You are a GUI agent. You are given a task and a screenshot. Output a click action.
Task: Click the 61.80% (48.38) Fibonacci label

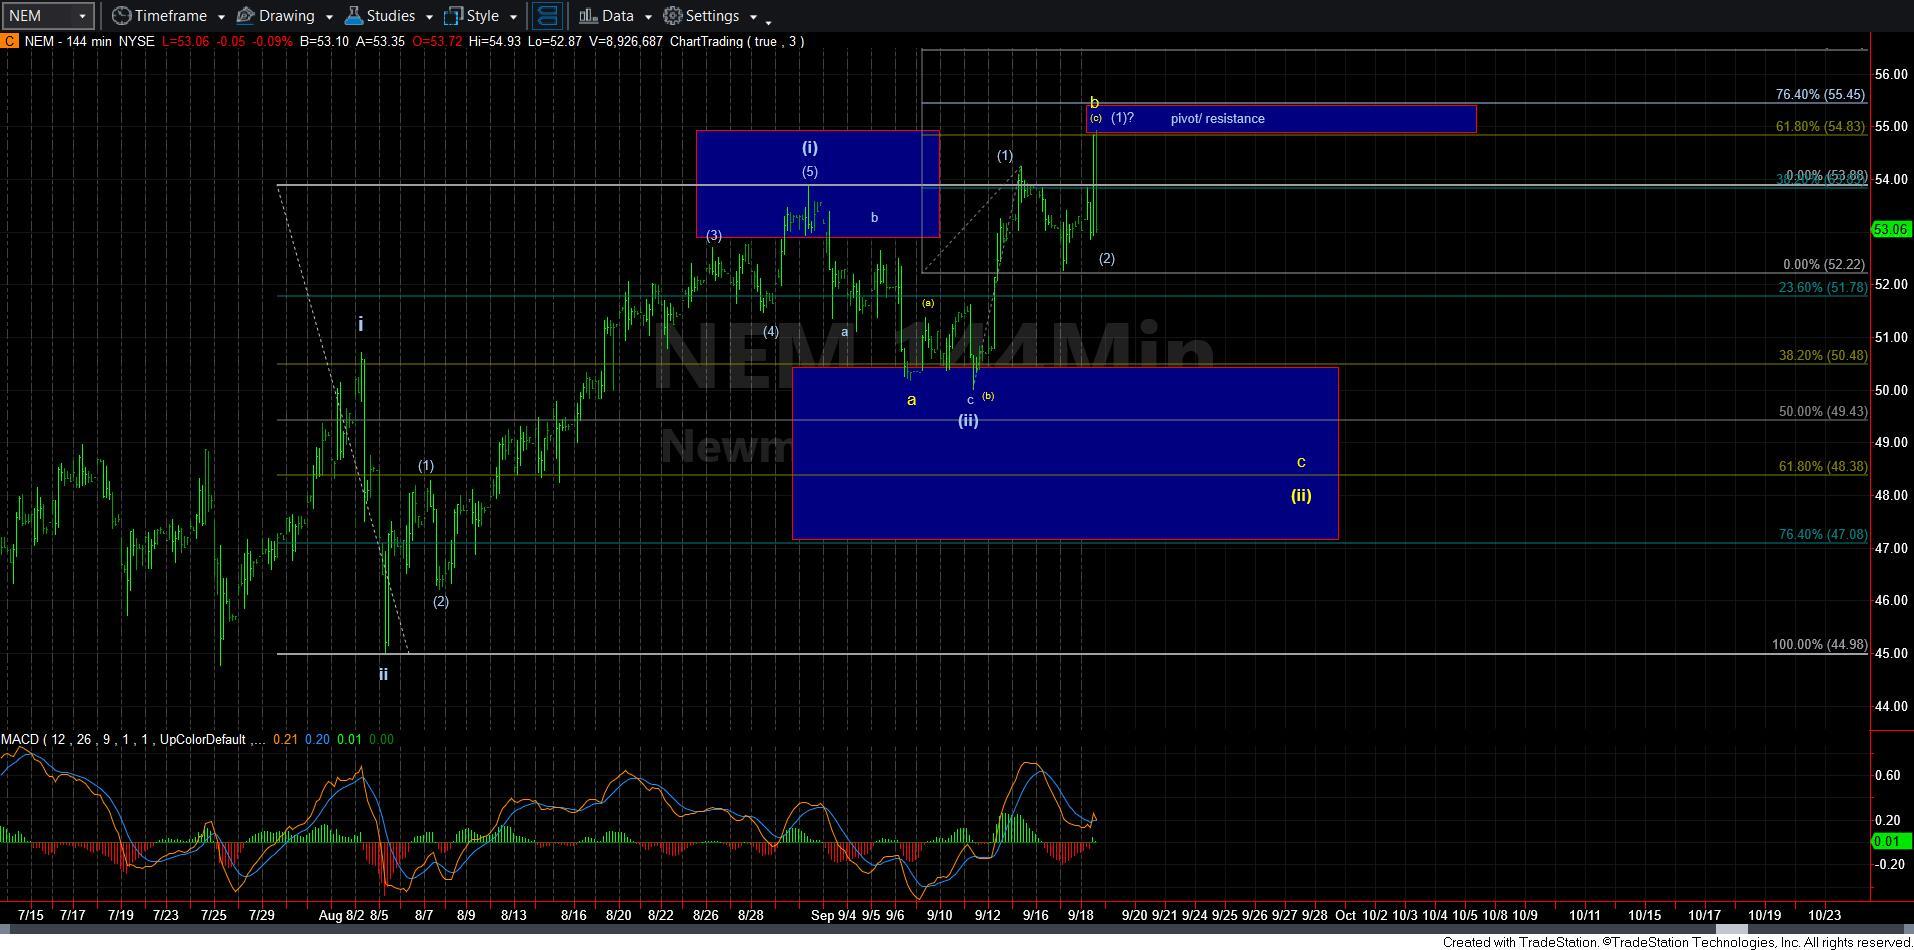coord(1822,467)
